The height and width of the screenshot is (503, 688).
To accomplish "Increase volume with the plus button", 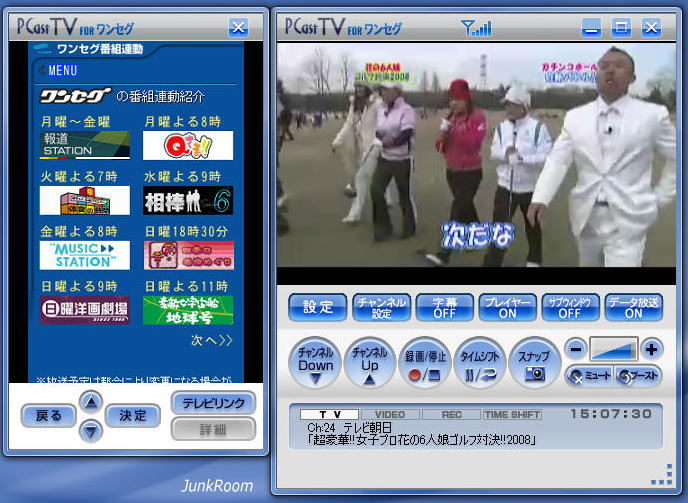I will (x=651, y=349).
